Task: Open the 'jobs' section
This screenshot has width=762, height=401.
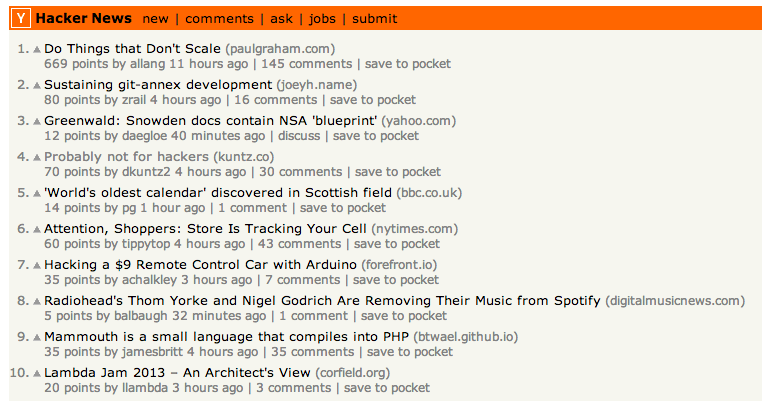Action: [322, 19]
